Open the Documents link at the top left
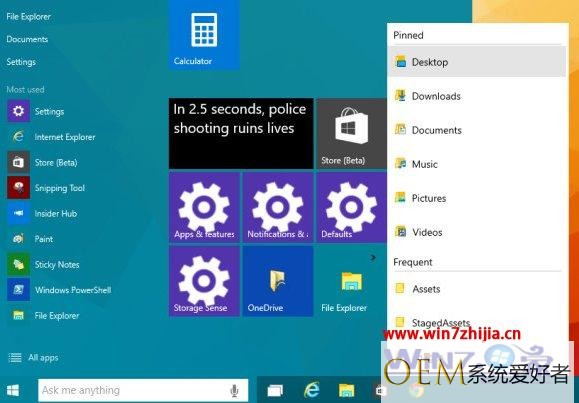The width and height of the screenshot is (579, 403). tap(27, 39)
